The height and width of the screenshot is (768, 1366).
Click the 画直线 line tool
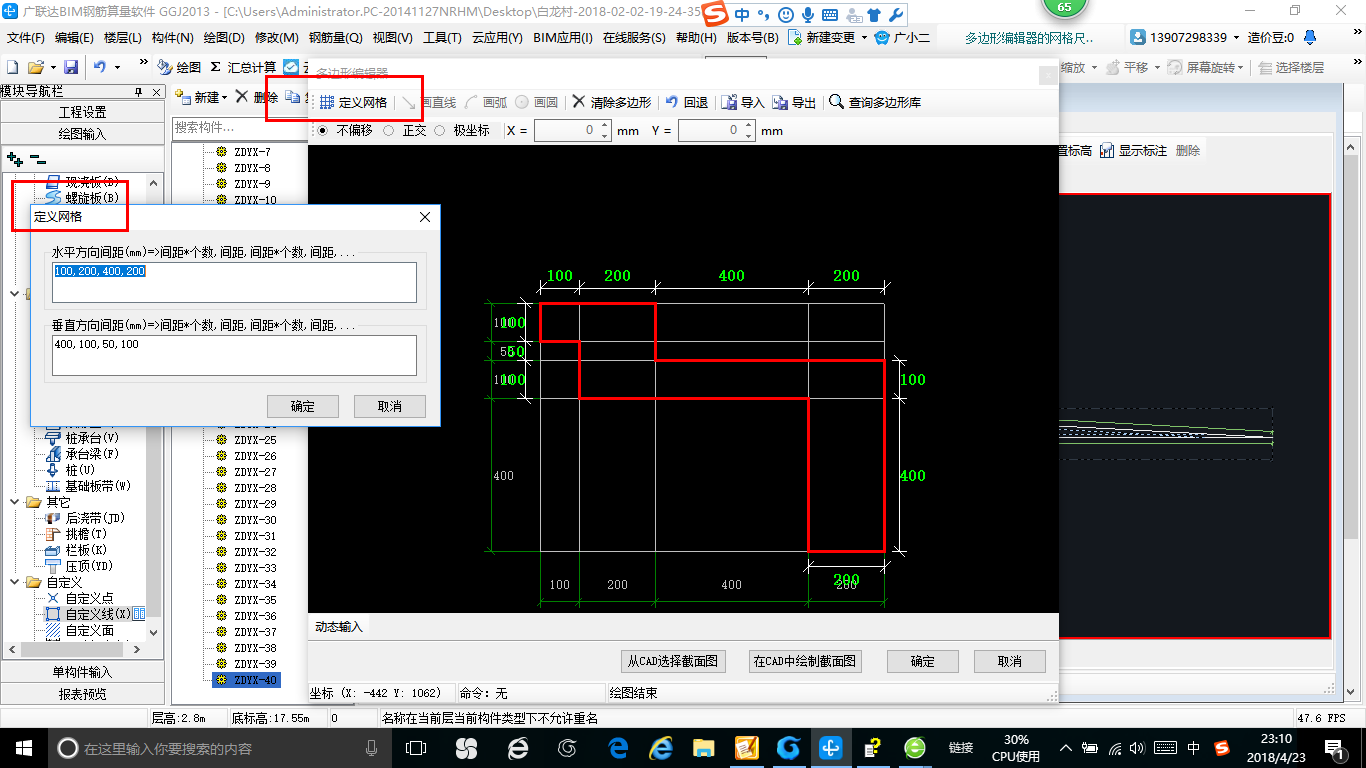tap(428, 102)
